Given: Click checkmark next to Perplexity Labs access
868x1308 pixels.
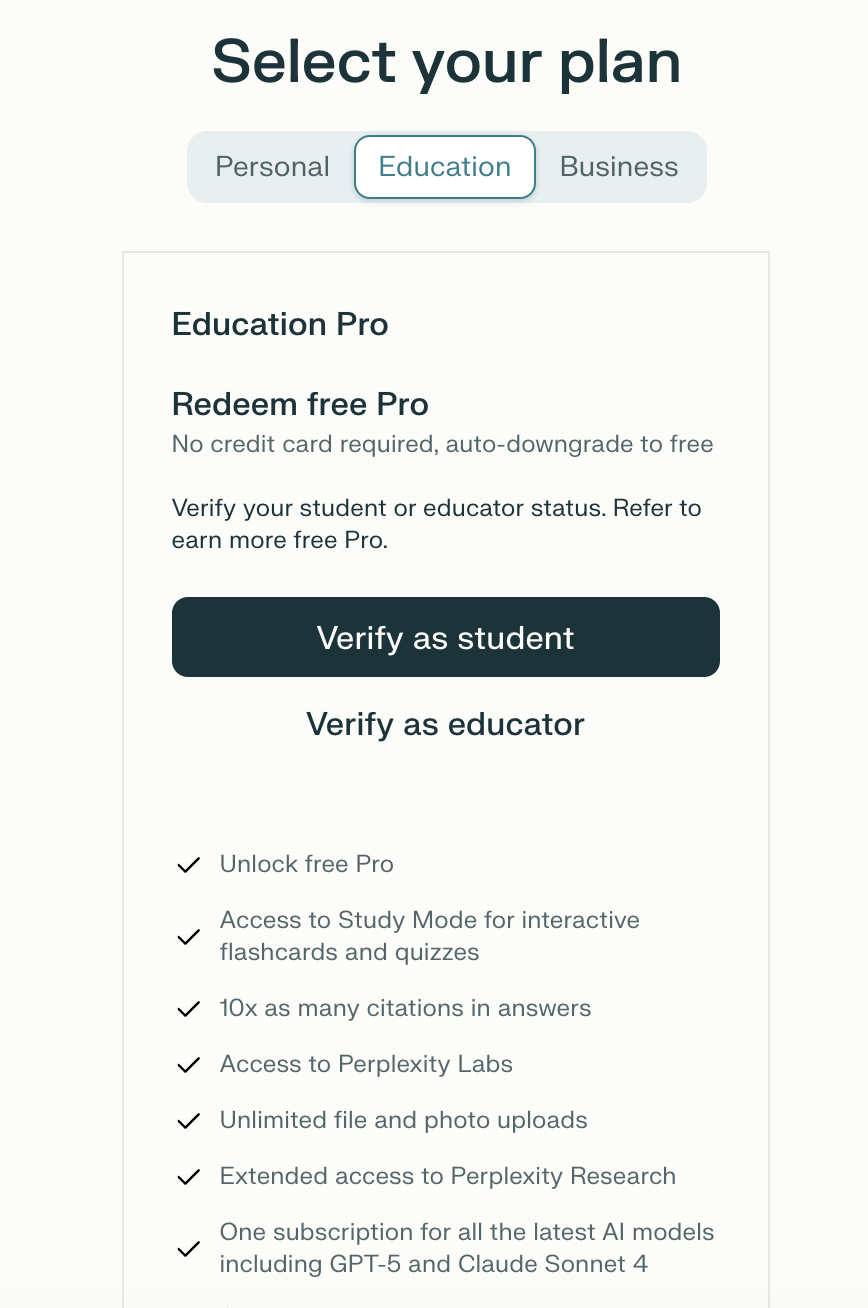Looking at the screenshot, I should pos(188,1065).
